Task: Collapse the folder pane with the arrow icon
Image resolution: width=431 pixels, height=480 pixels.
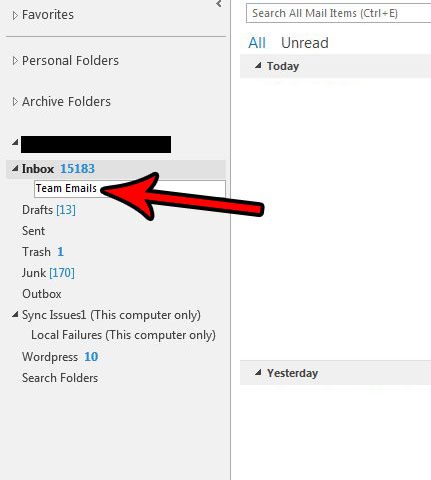Action: click(219, 4)
